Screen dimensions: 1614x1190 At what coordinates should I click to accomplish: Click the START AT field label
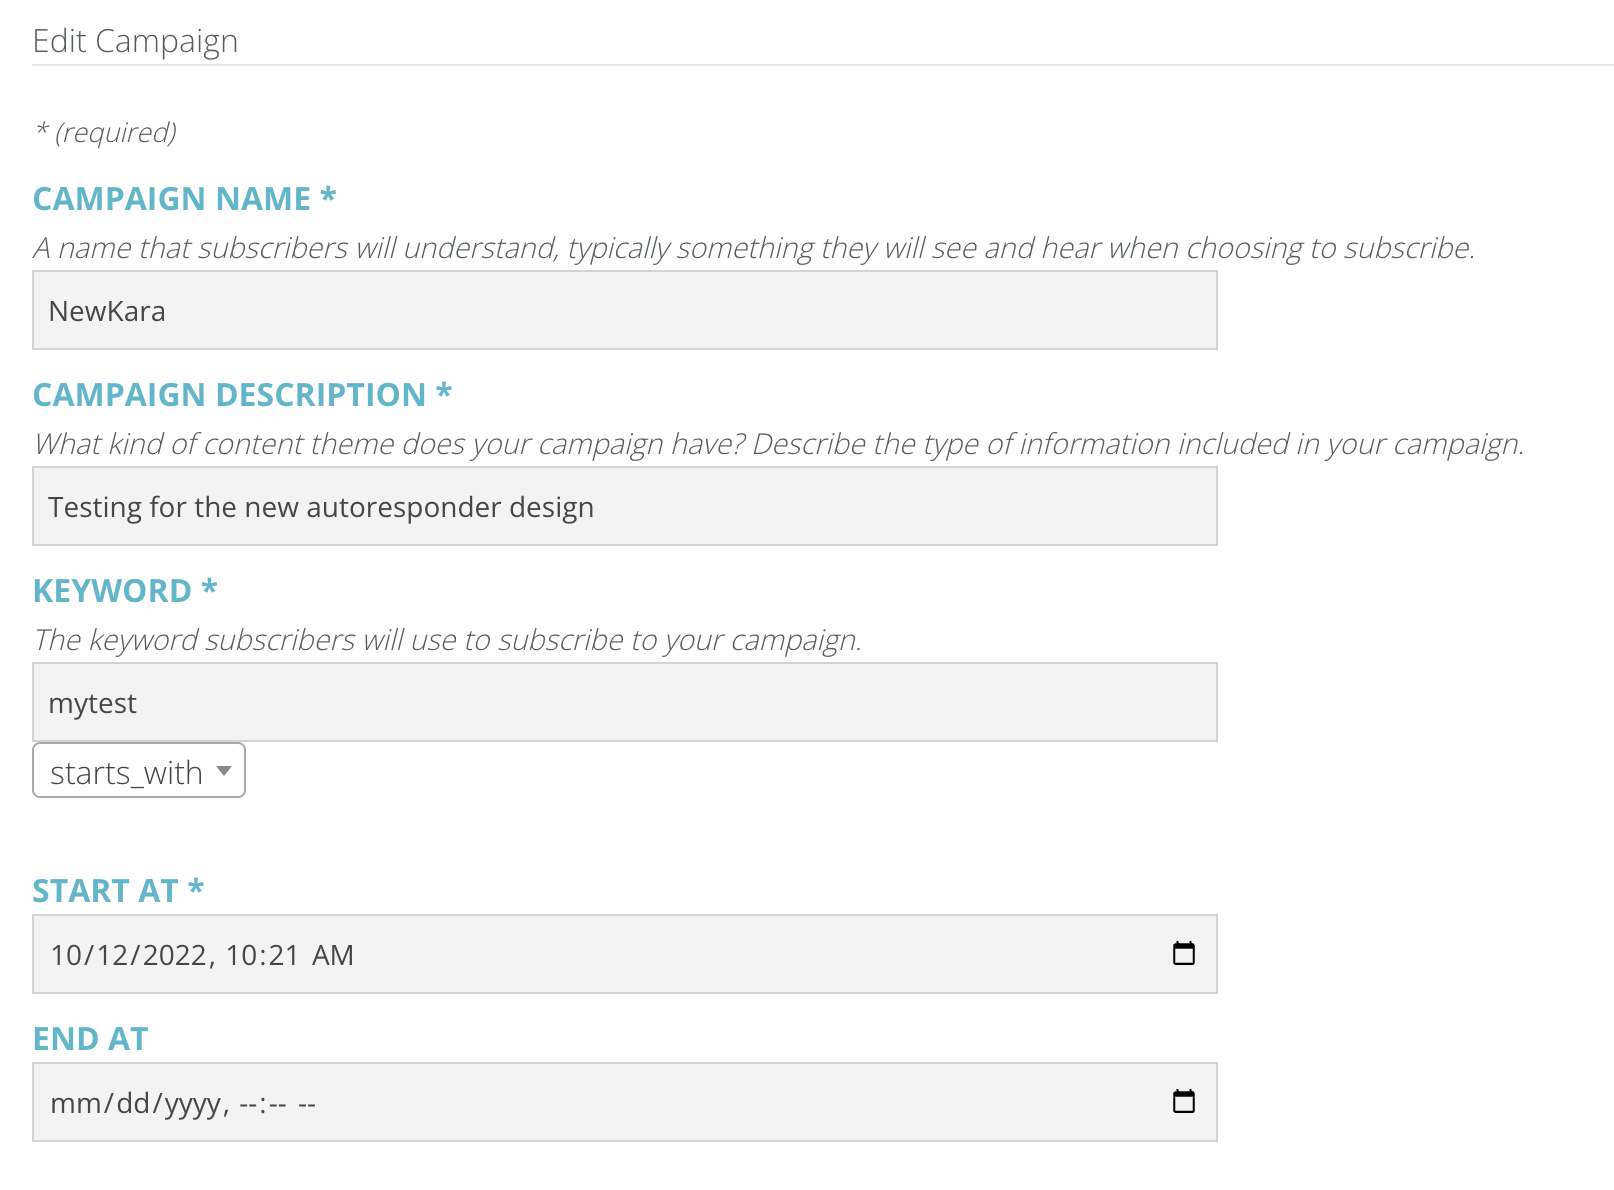pos(105,891)
